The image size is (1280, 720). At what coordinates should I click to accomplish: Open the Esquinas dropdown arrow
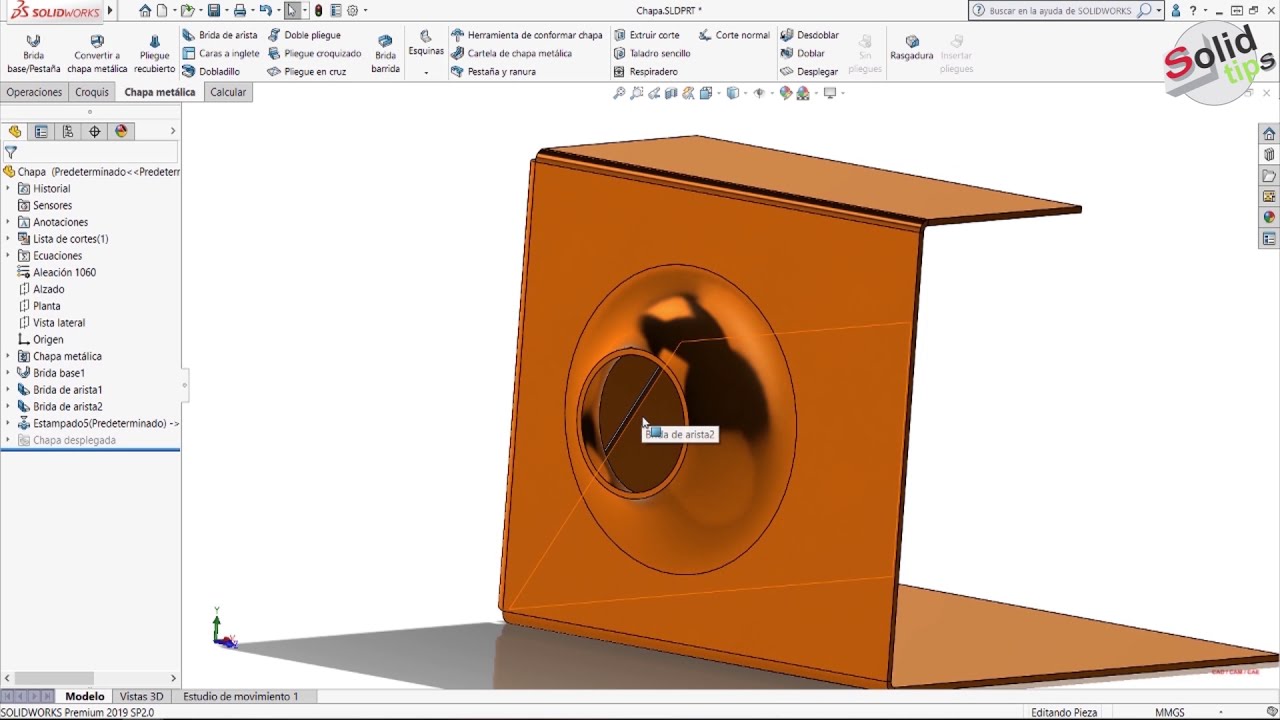426,72
